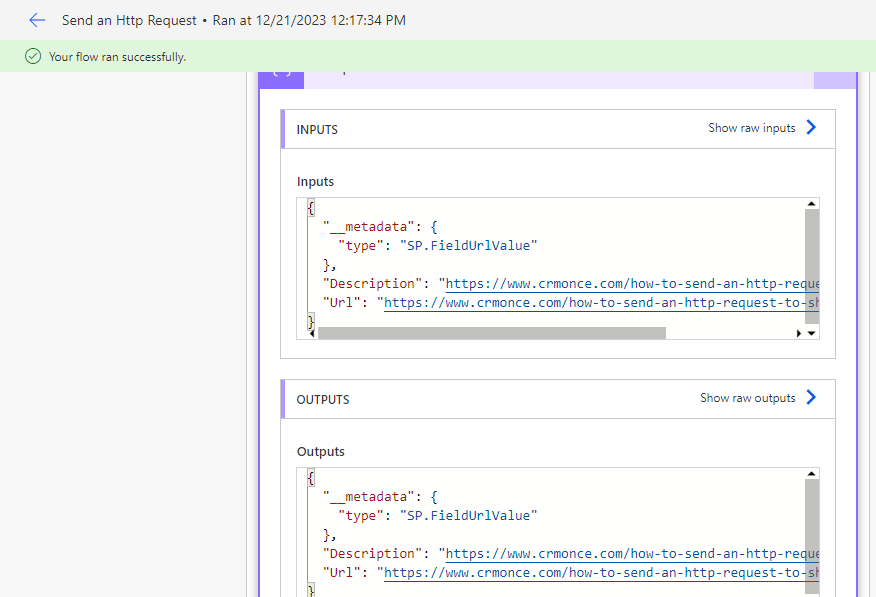The width and height of the screenshot is (876, 597).
Task: Click the 'Inputs' label above JSON box
Action: 315,182
